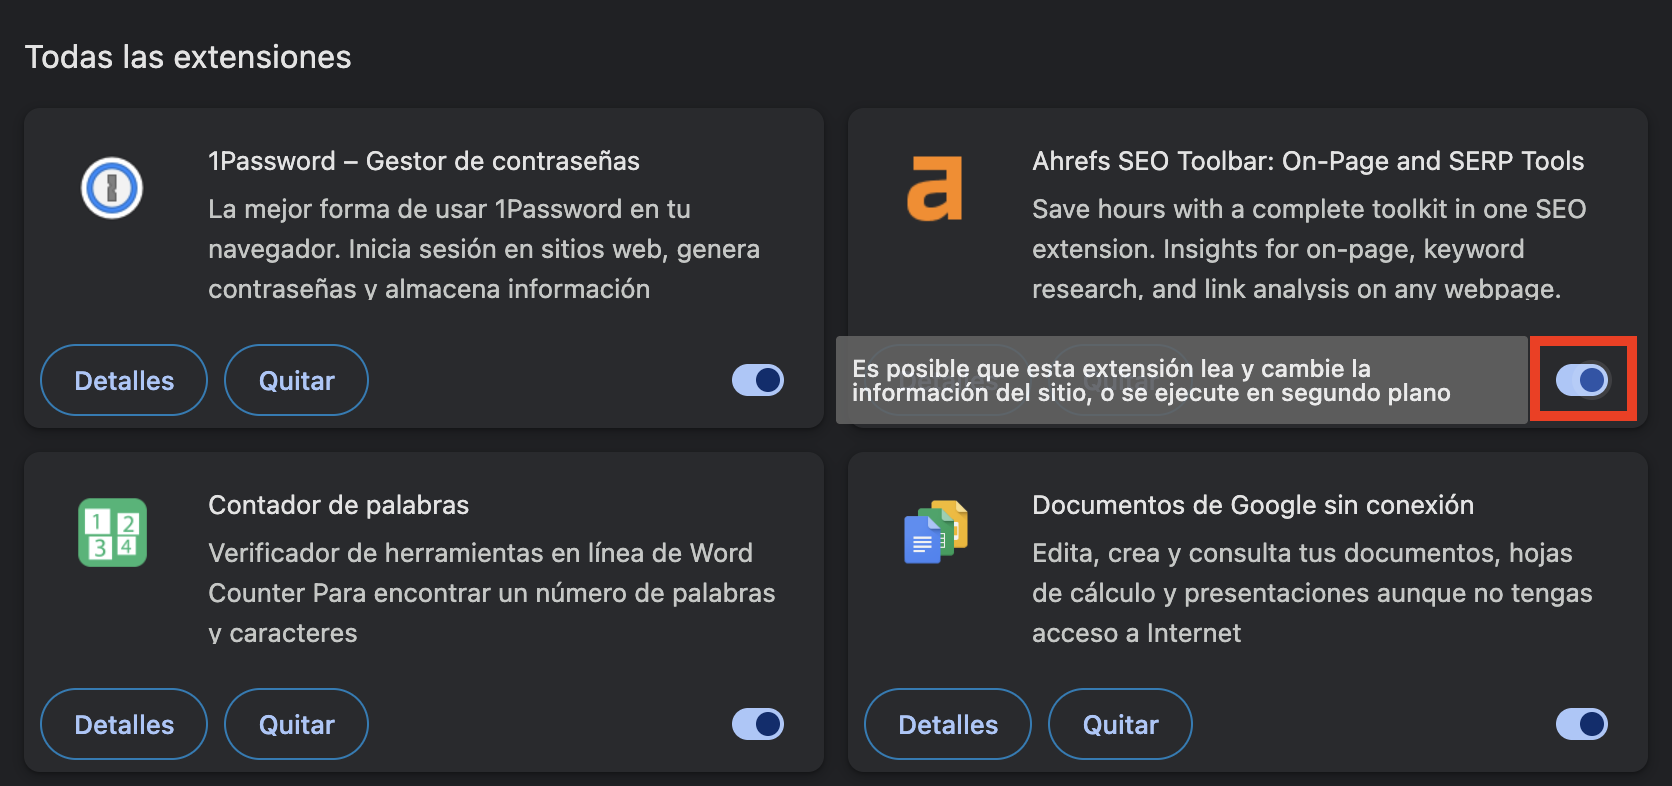Click the orange Ahrefs logo icon
This screenshot has width=1672, height=786.
(x=934, y=188)
